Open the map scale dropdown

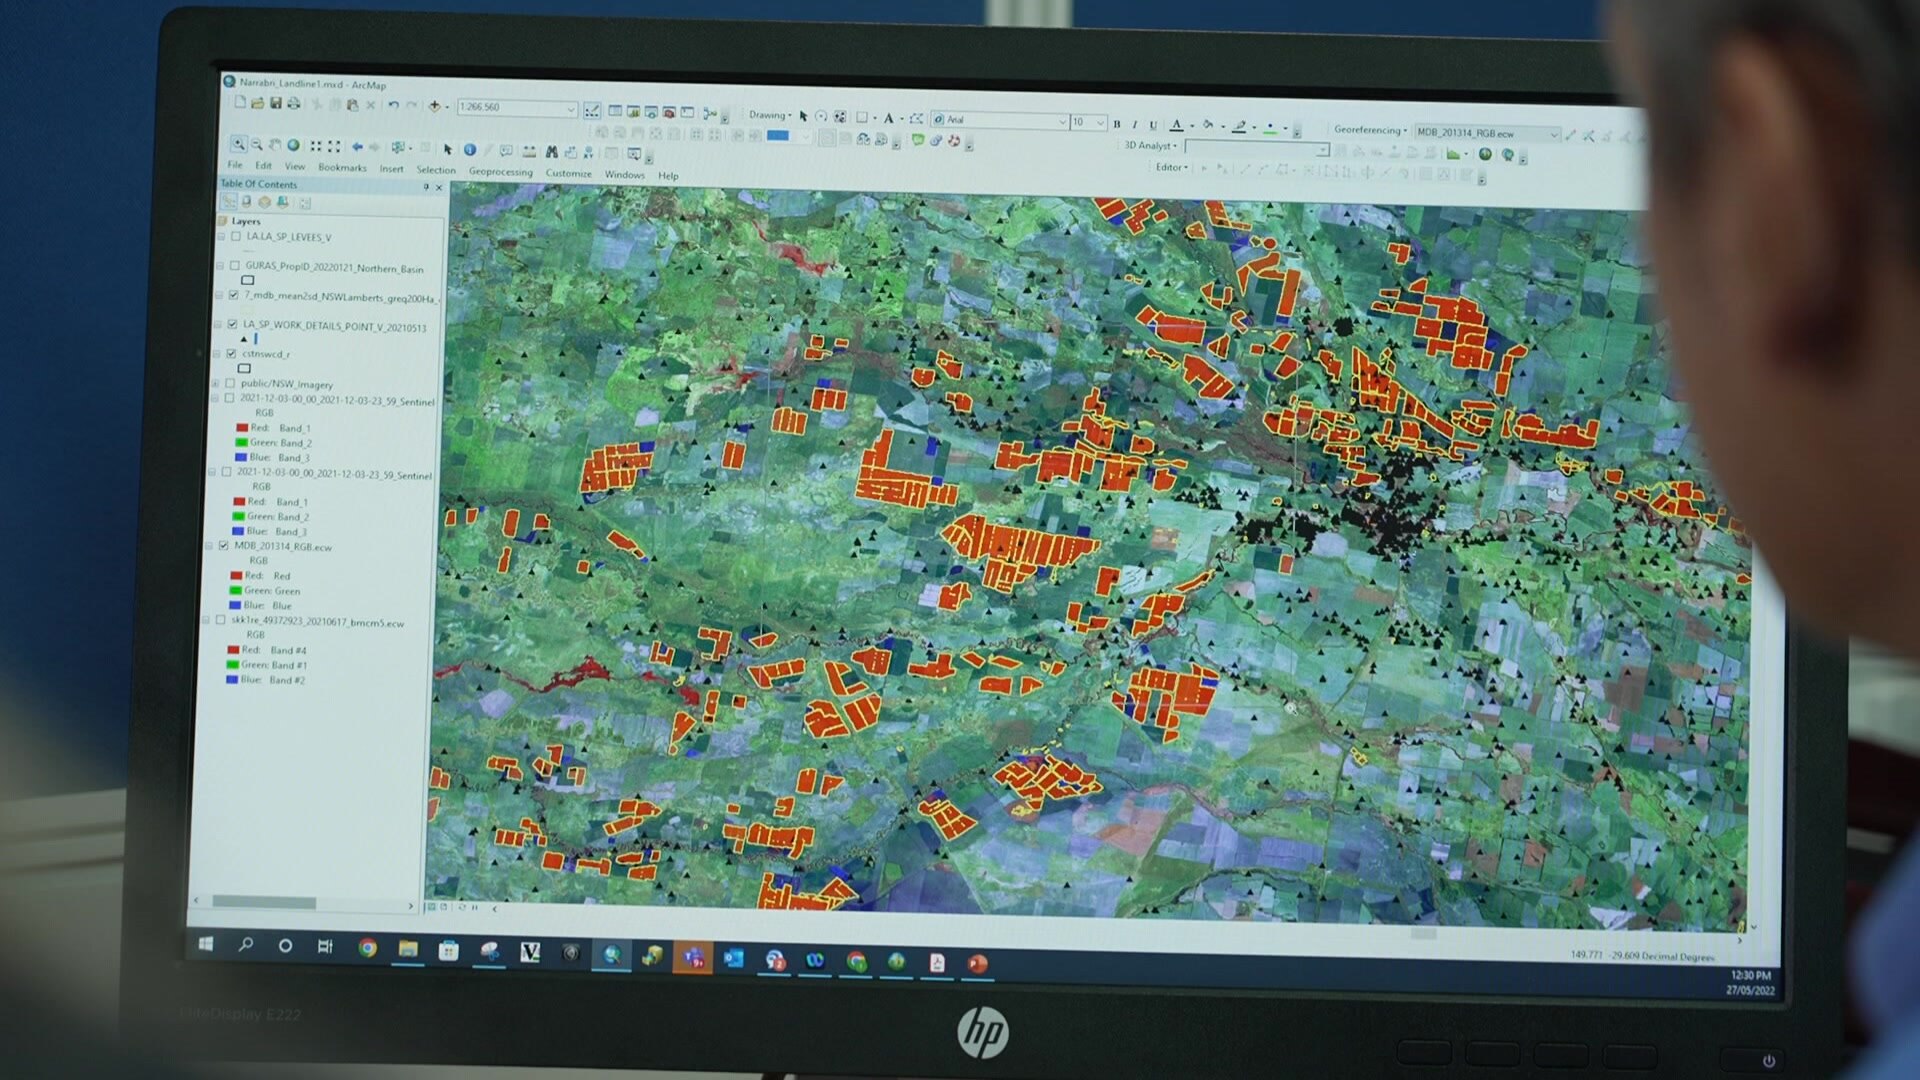[x=571, y=109]
